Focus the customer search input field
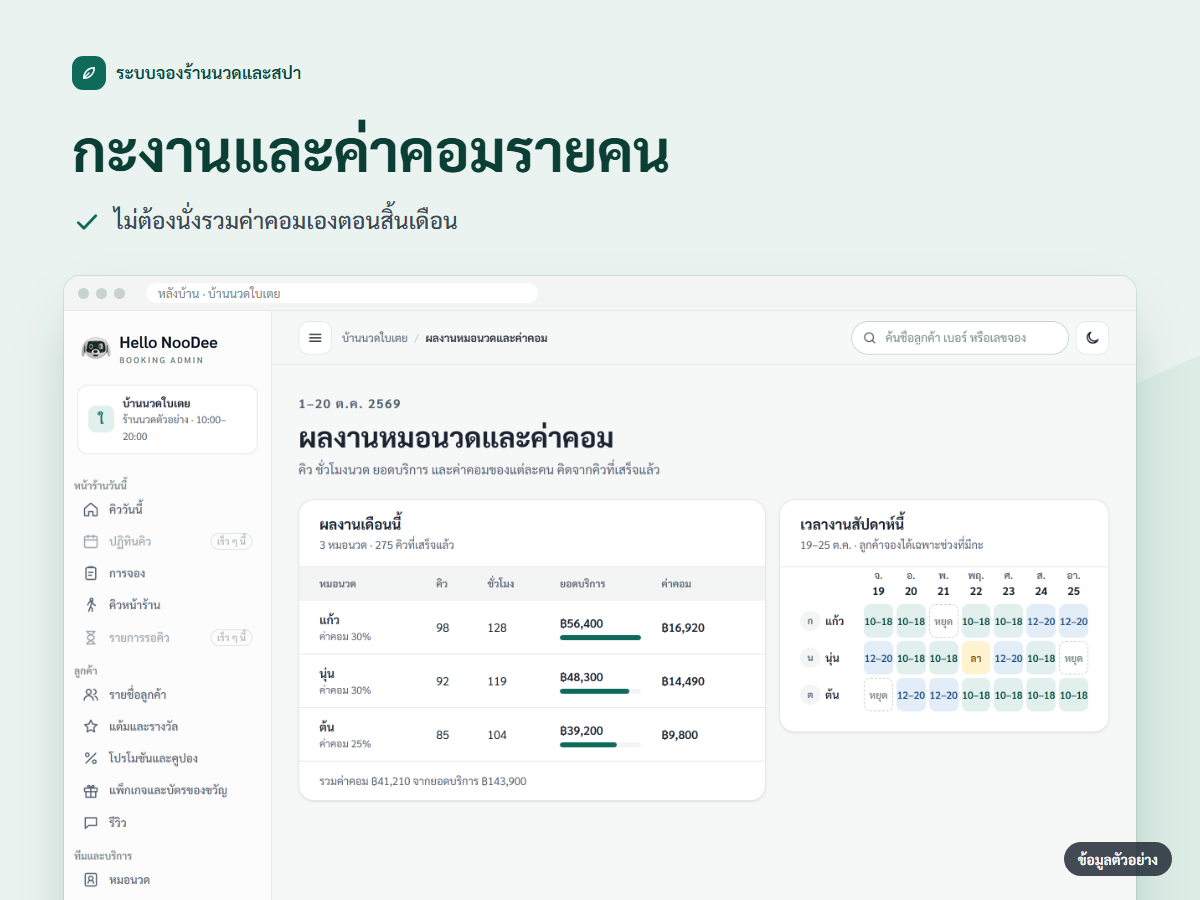1200x900 pixels. tap(959, 338)
